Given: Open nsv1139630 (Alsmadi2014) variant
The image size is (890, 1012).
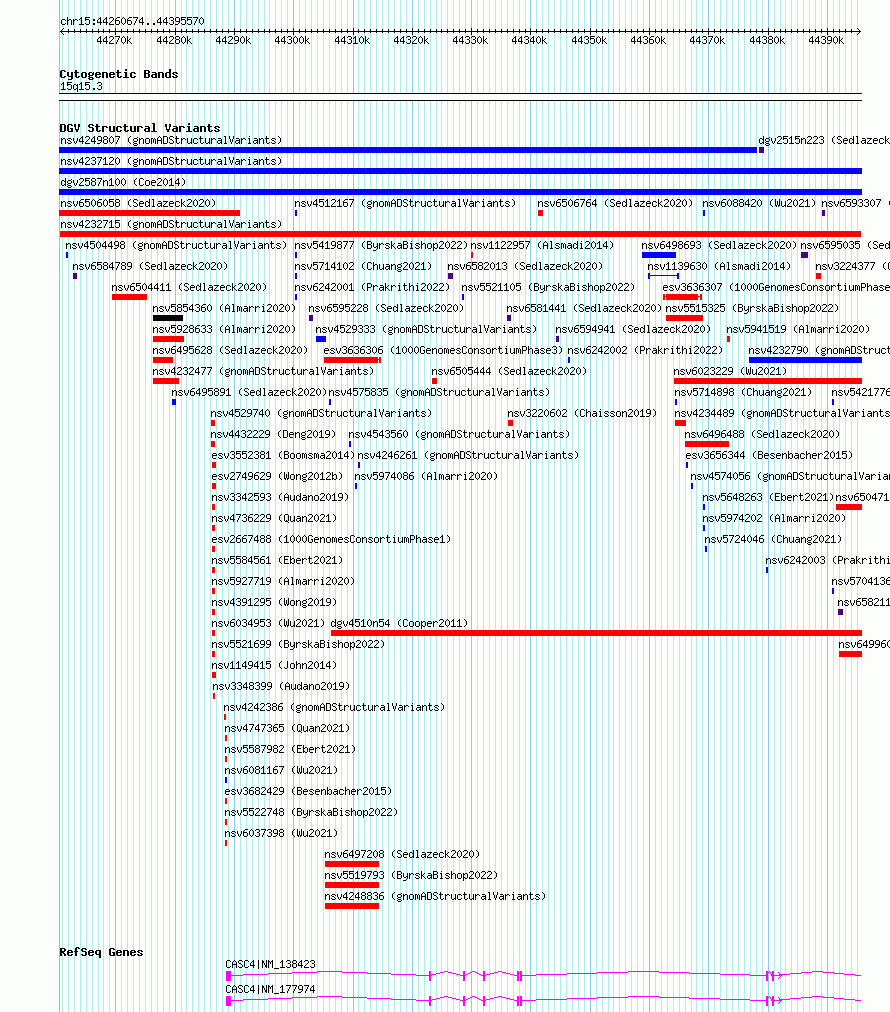Looking at the screenshot, I should pyautogui.click(x=719, y=267).
